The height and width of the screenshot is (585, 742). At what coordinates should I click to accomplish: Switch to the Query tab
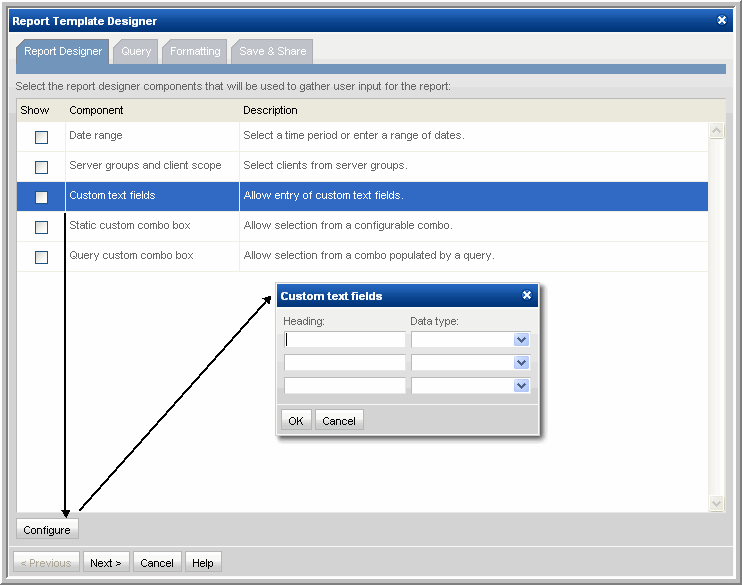(x=136, y=51)
